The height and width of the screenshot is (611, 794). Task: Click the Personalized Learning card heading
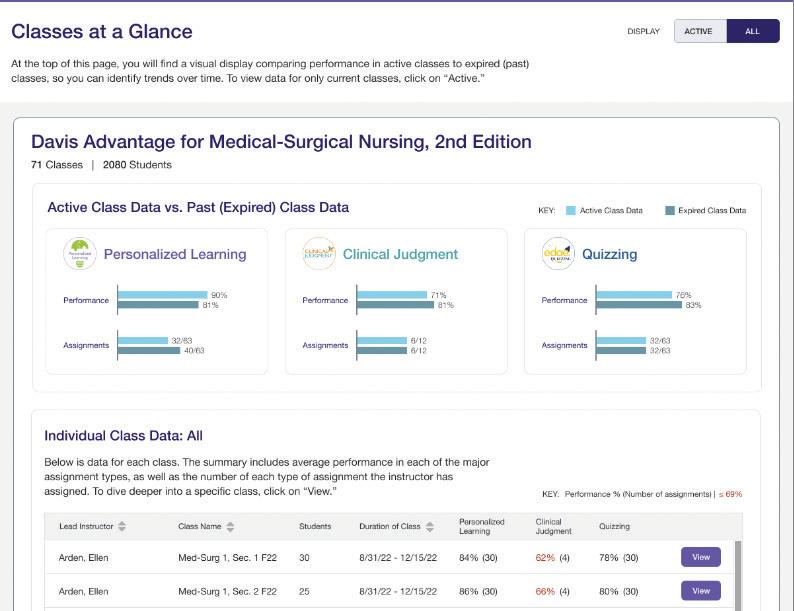click(x=175, y=254)
